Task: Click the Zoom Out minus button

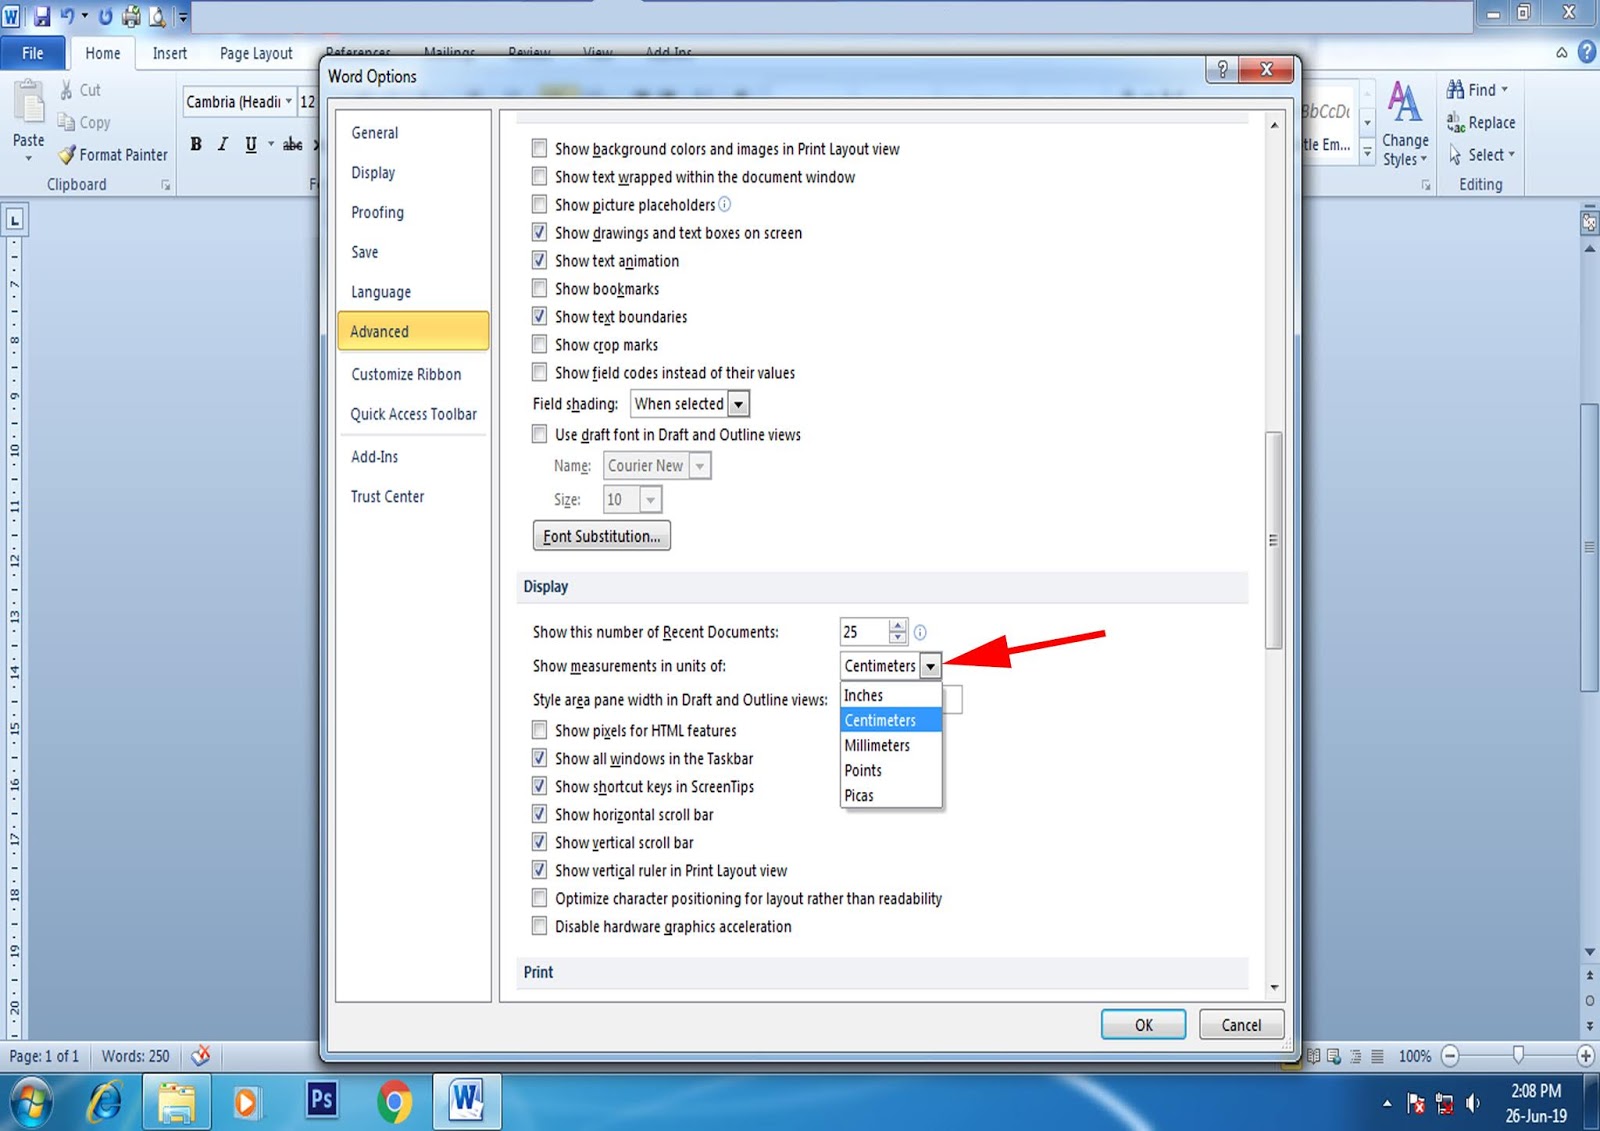Action: click(1451, 1055)
